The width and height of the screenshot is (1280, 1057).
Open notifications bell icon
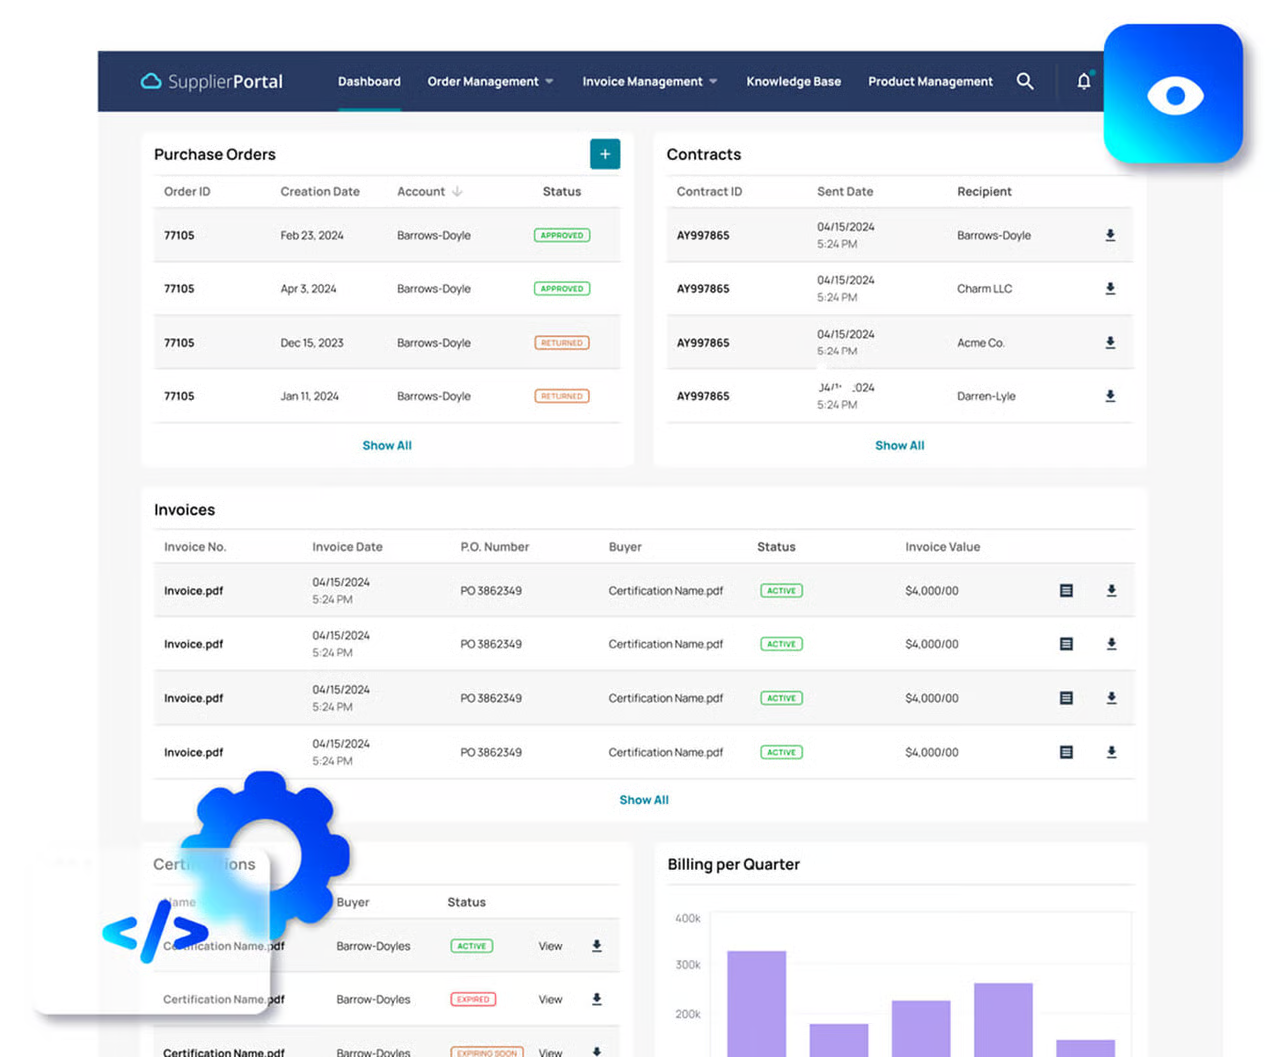tap(1083, 81)
